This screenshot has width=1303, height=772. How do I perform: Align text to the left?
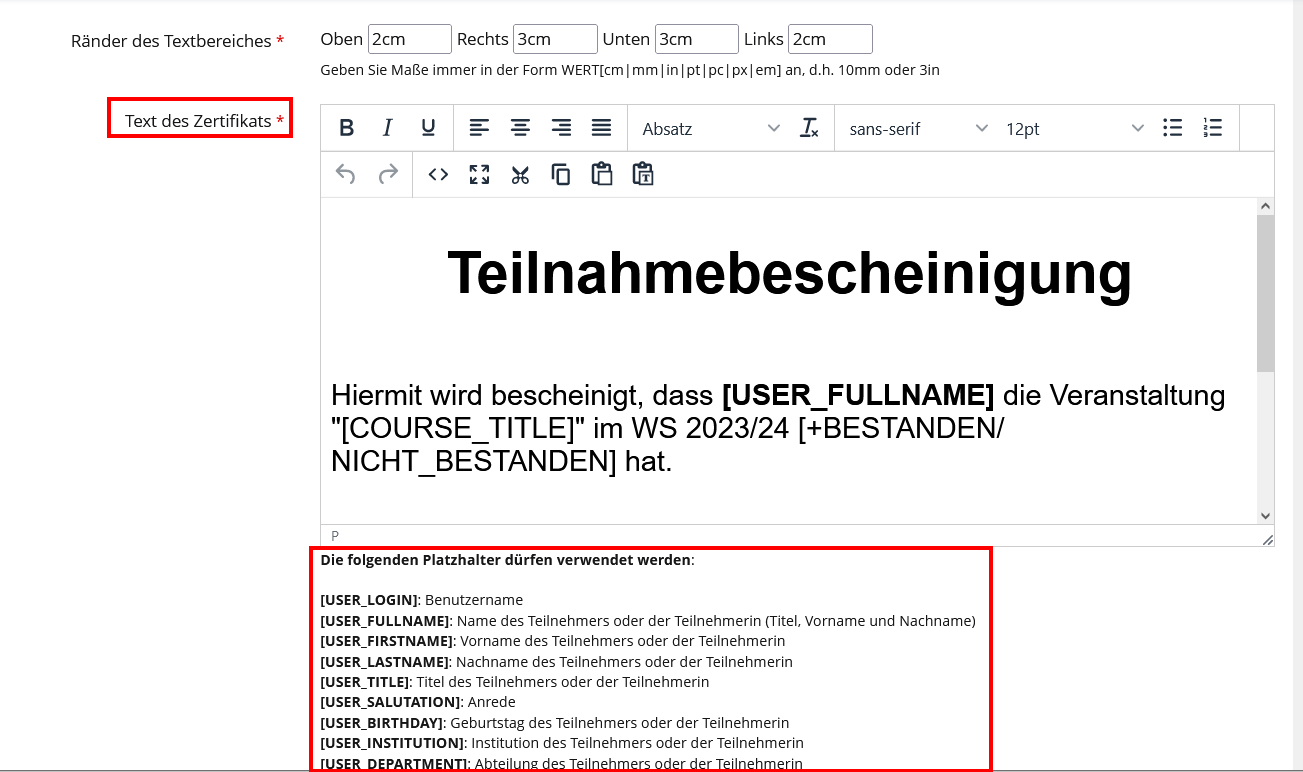480,128
